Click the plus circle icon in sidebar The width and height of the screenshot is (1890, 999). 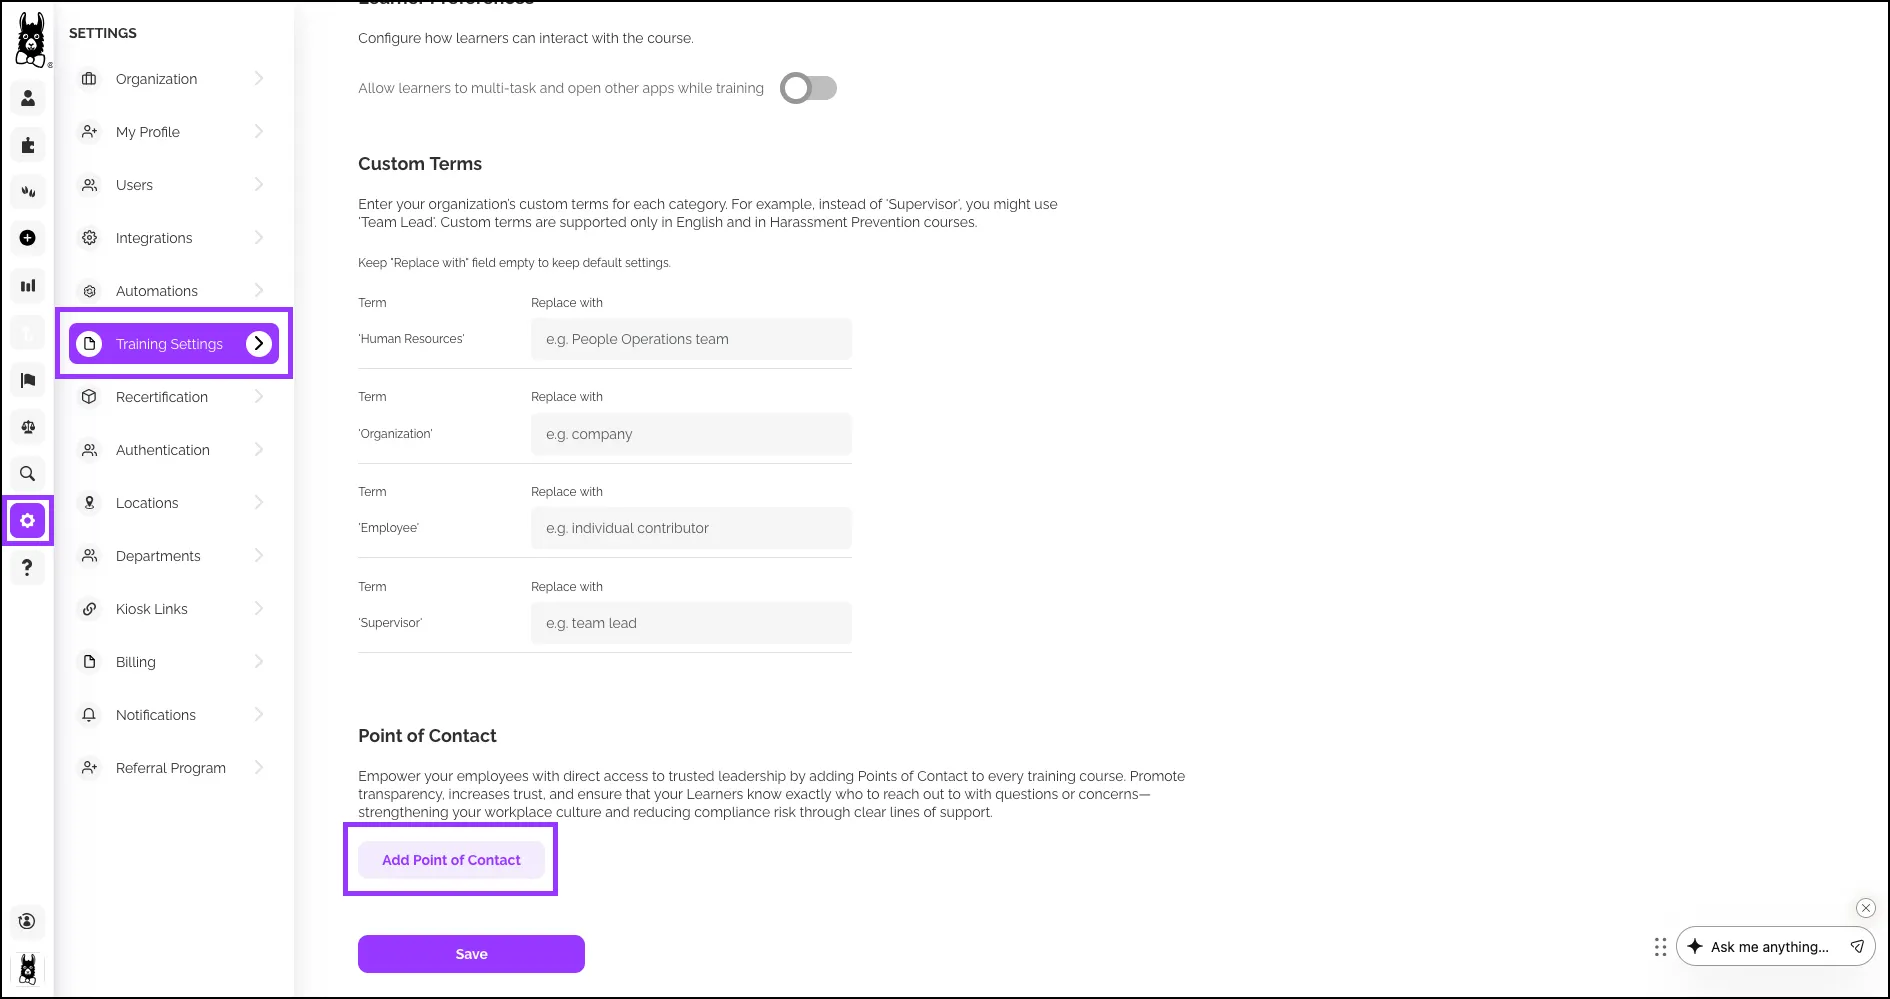[x=28, y=238]
